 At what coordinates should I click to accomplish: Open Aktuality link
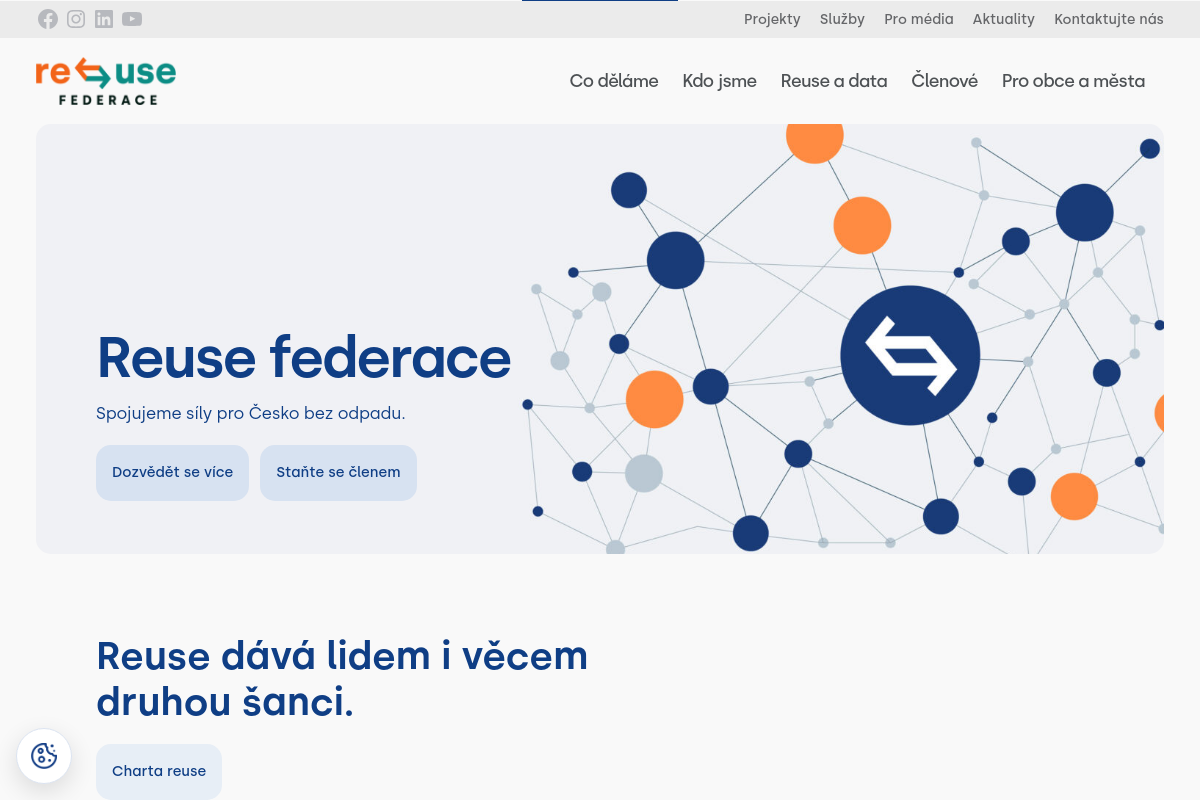(1004, 19)
